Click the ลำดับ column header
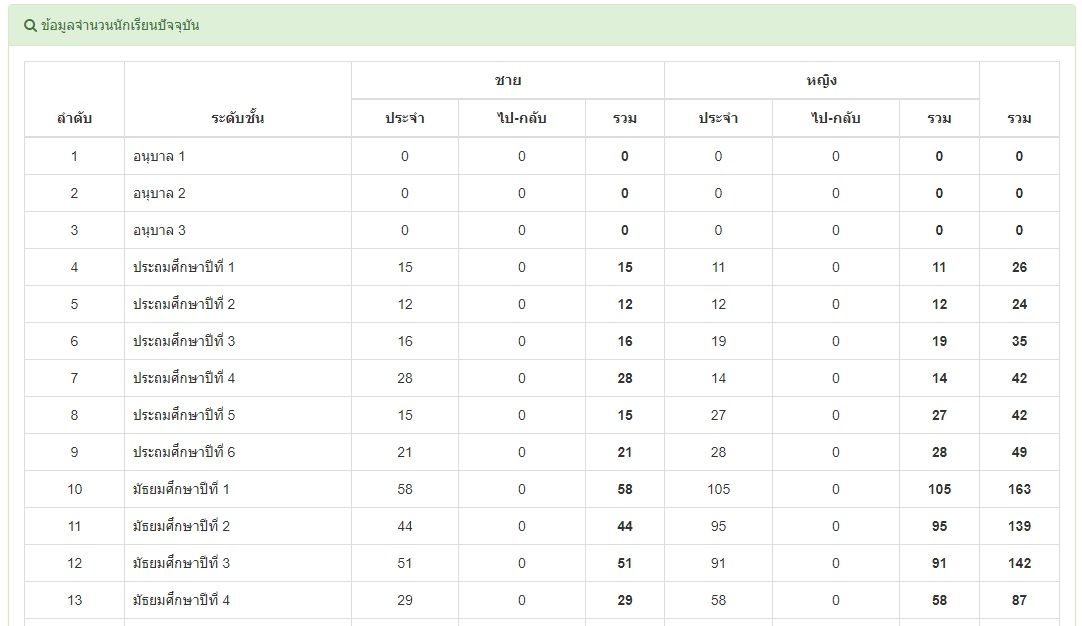 tap(74, 119)
